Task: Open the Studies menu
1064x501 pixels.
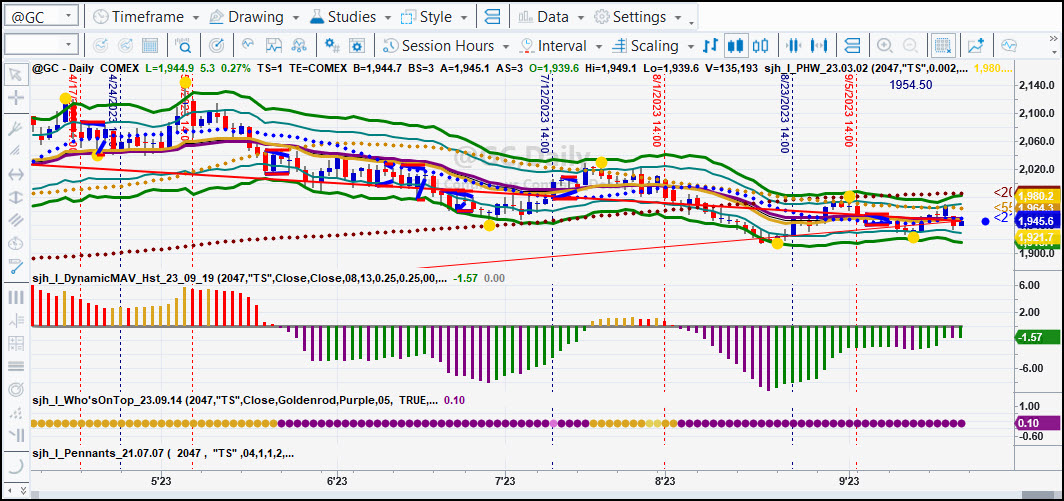Action: pyautogui.click(x=351, y=16)
